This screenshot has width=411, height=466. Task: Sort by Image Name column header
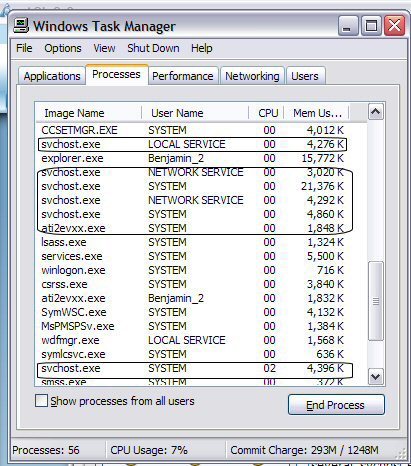(89, 113)
